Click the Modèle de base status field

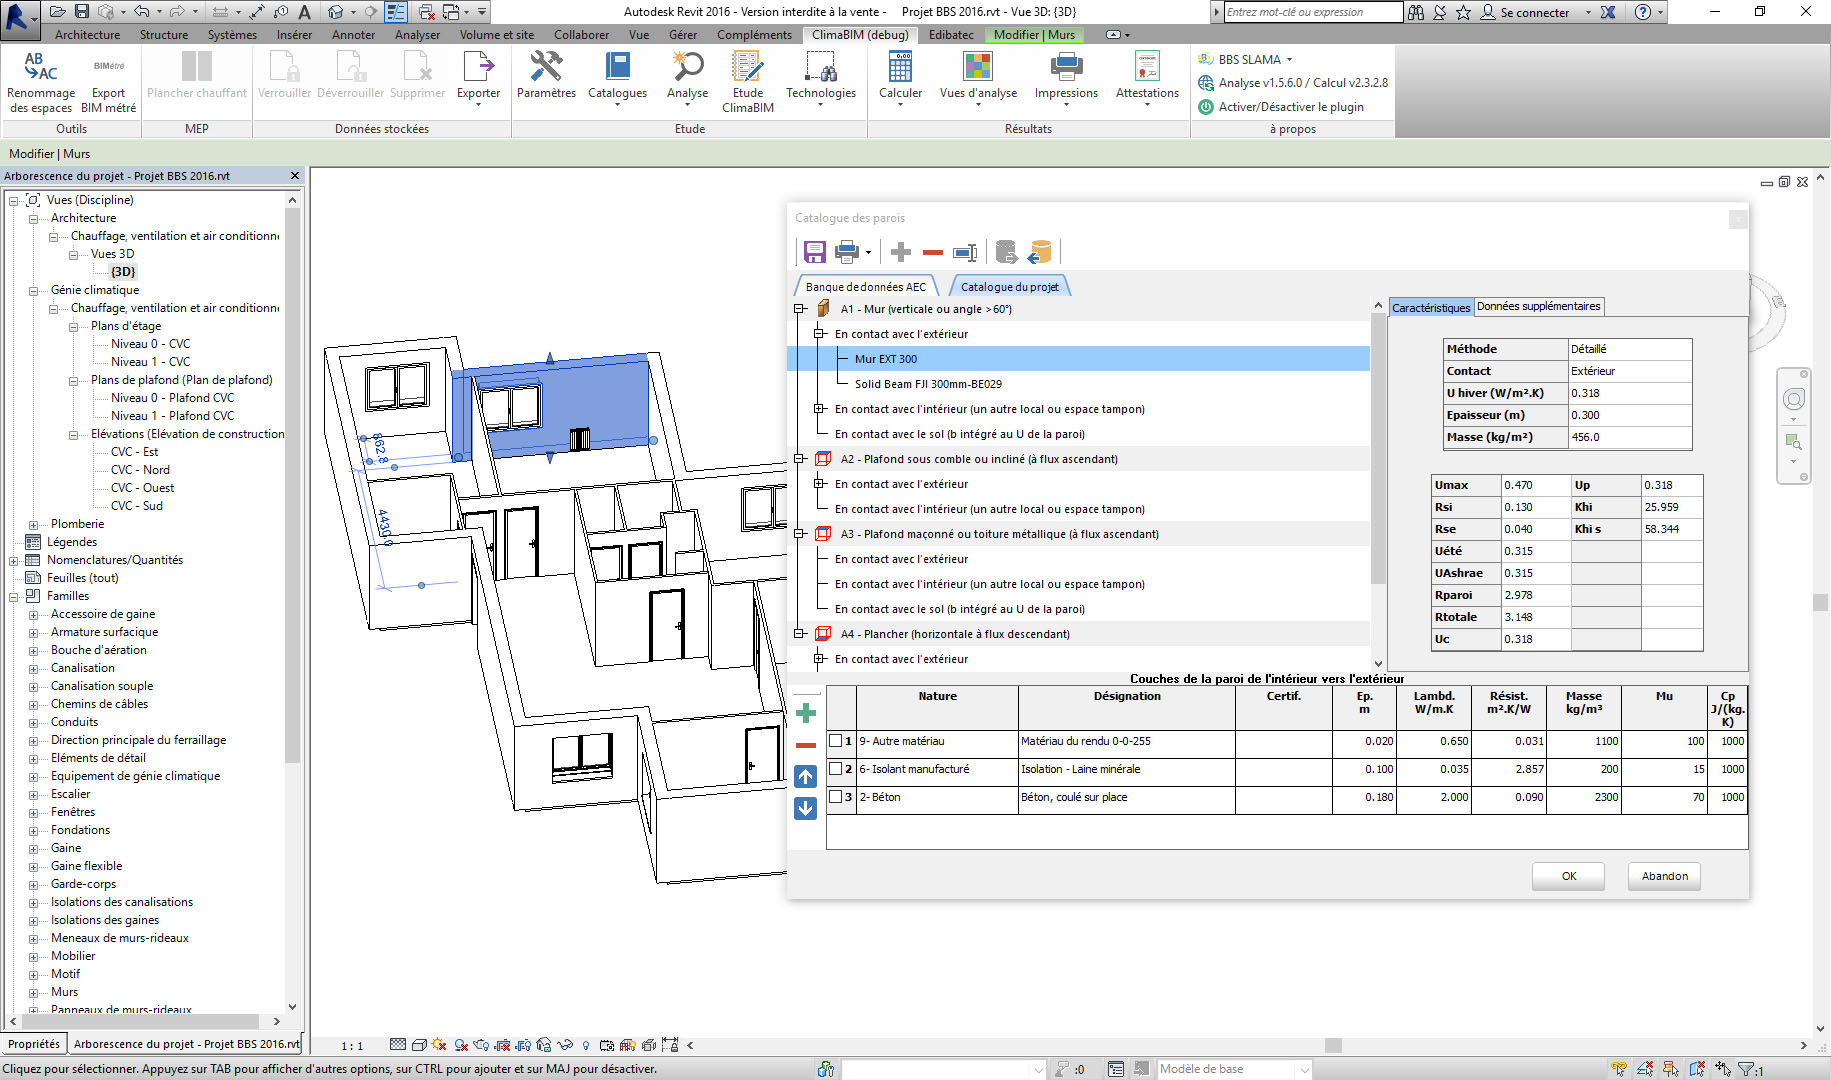pos(1234,1069)
